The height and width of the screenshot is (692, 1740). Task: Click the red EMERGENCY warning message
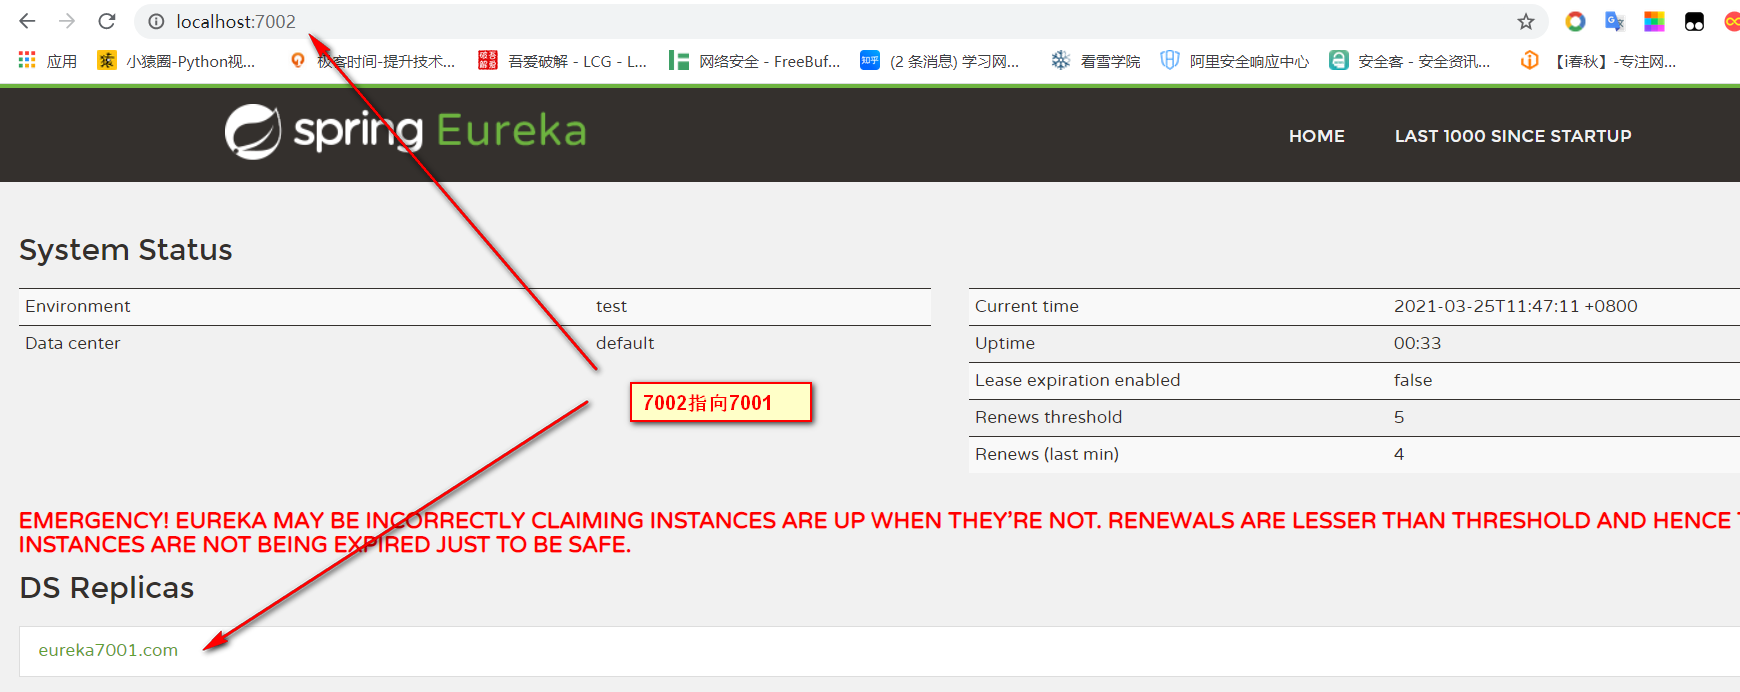pyautogui.click(x=879, y=532)
